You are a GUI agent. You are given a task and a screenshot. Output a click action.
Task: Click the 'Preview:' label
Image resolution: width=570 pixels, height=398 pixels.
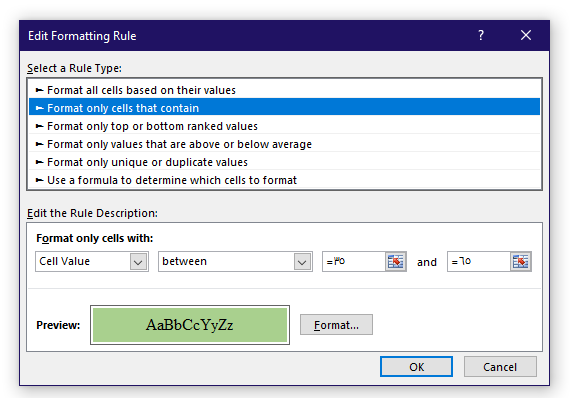(x=58, y=325)
